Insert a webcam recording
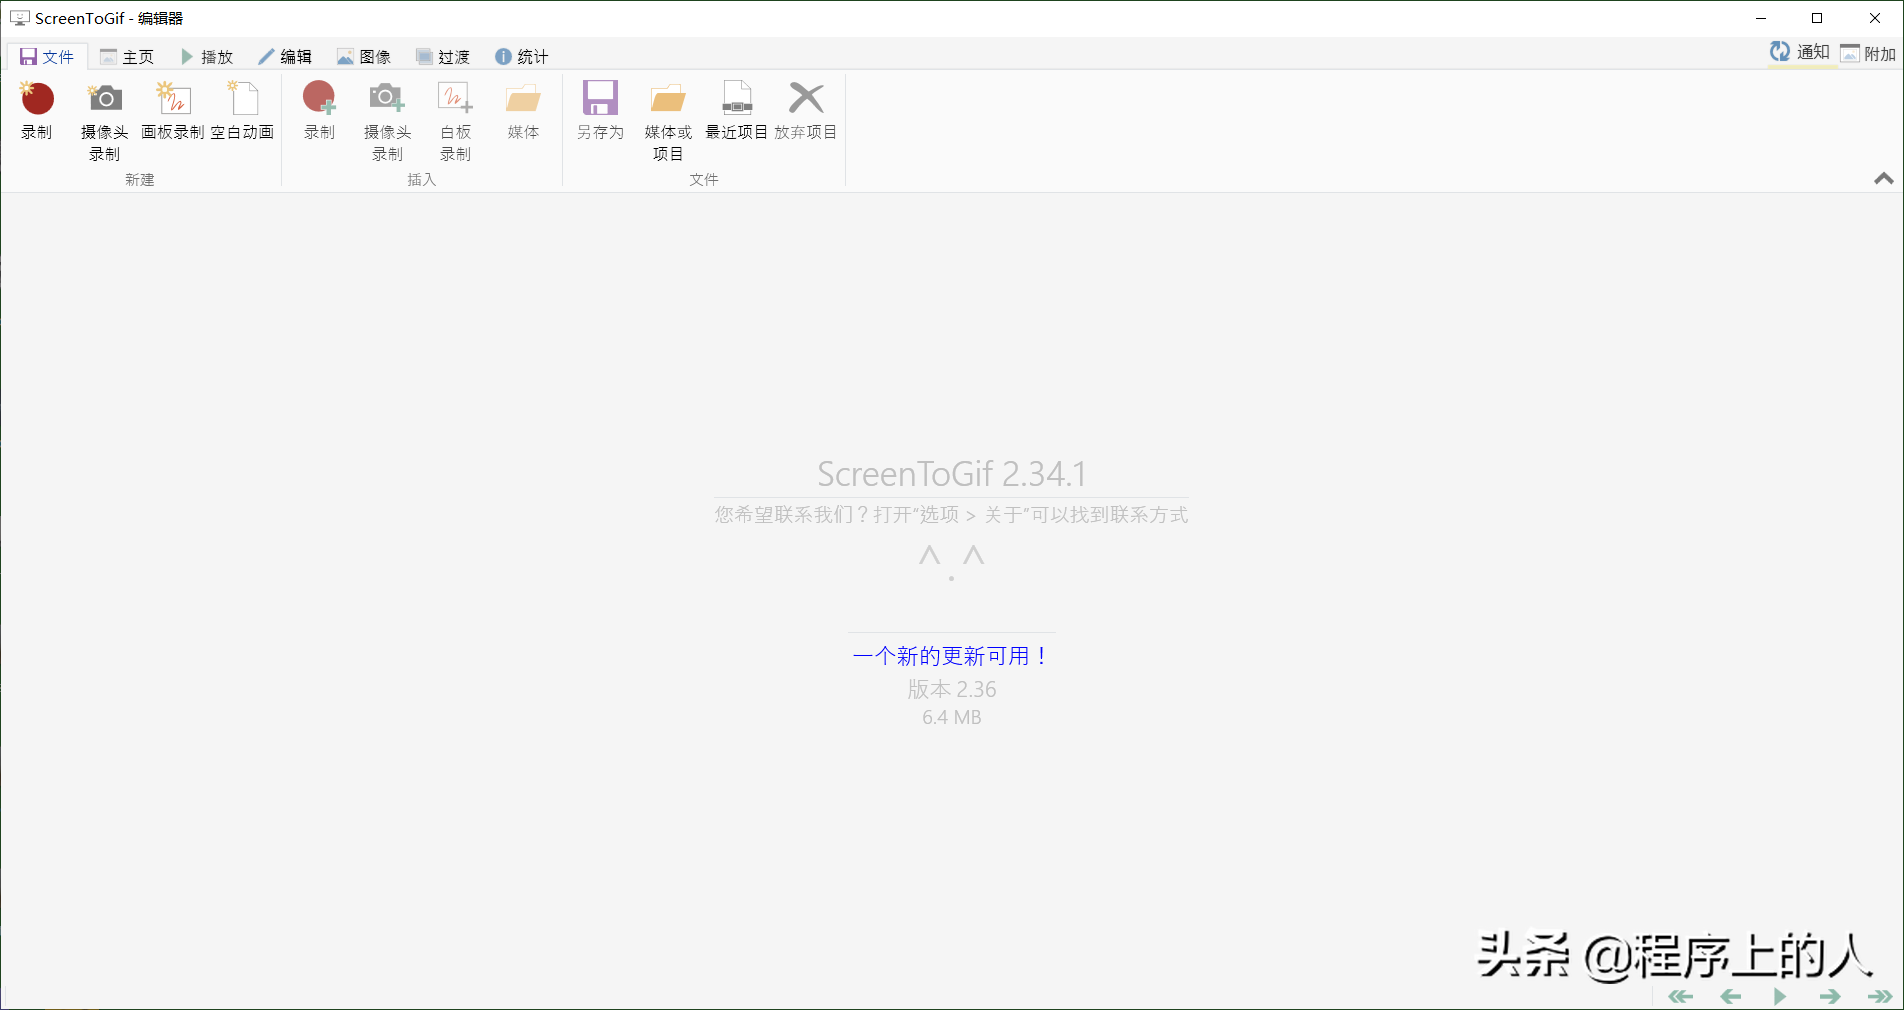Image resolution: width=1904 pixels, height=1010 pixels. click(x=387, y=121)
